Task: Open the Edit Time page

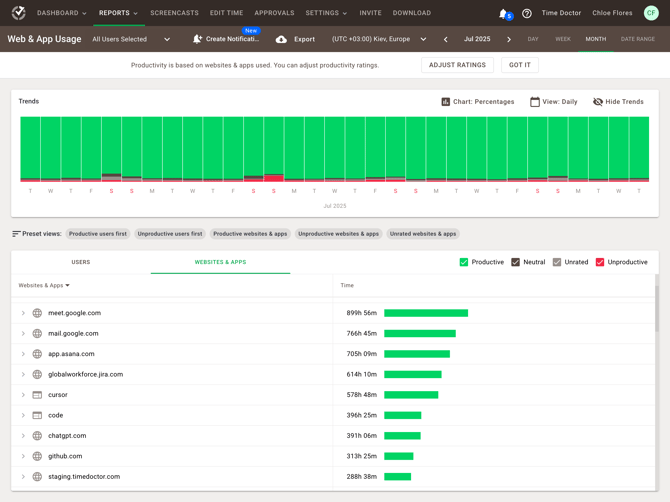Action: [226, 13]
